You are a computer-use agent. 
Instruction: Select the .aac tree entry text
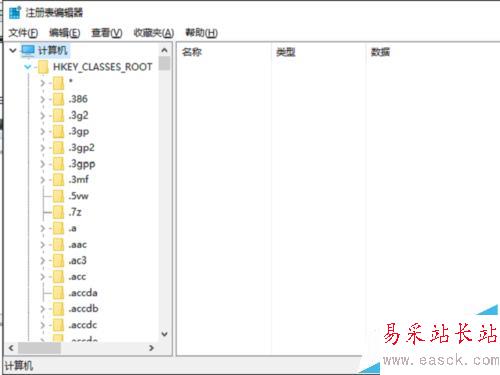click(x=78, y=245)
